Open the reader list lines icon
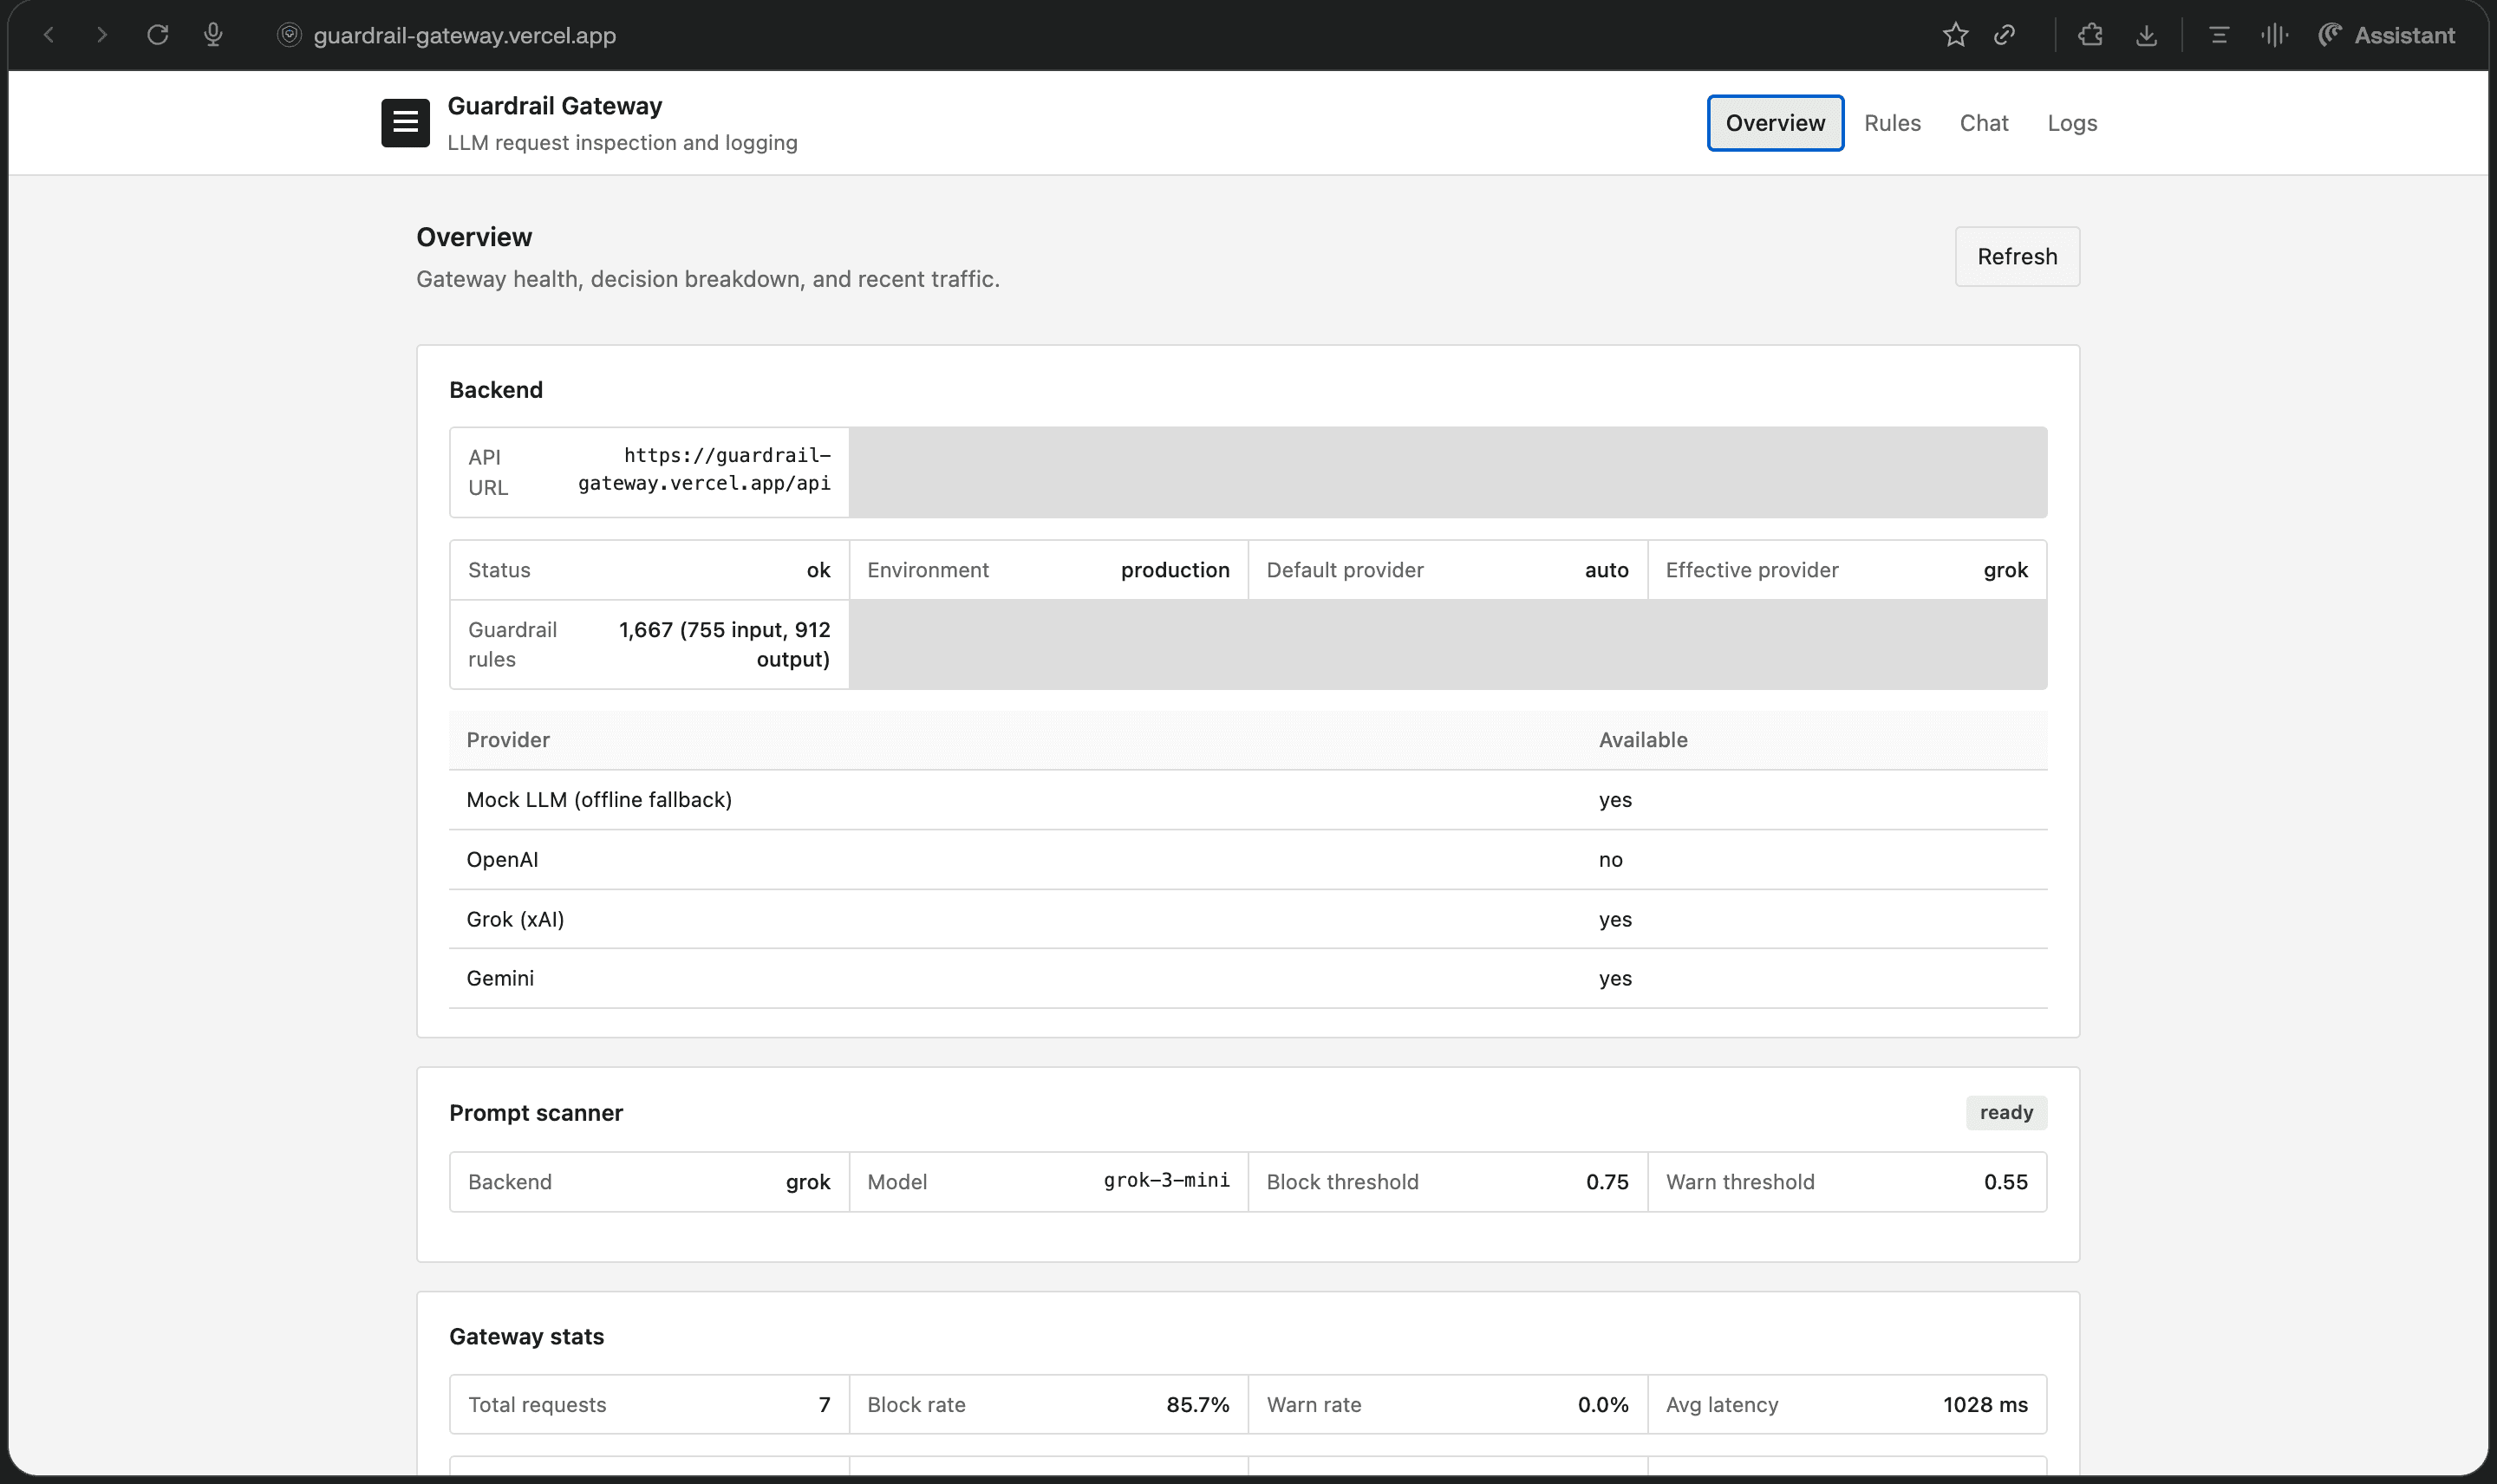This screenshot has height=1484, width=2497. 2219,35
